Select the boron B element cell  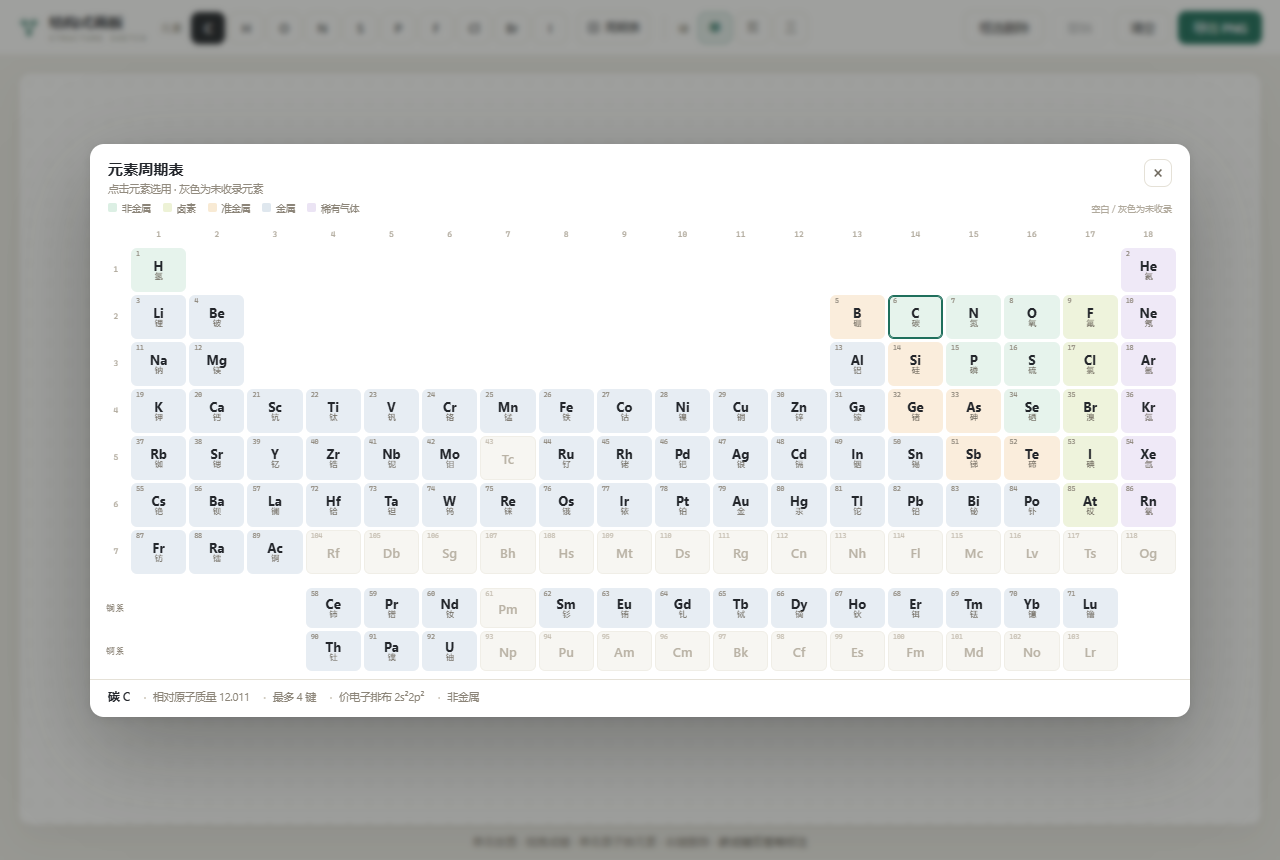[857, 317]
